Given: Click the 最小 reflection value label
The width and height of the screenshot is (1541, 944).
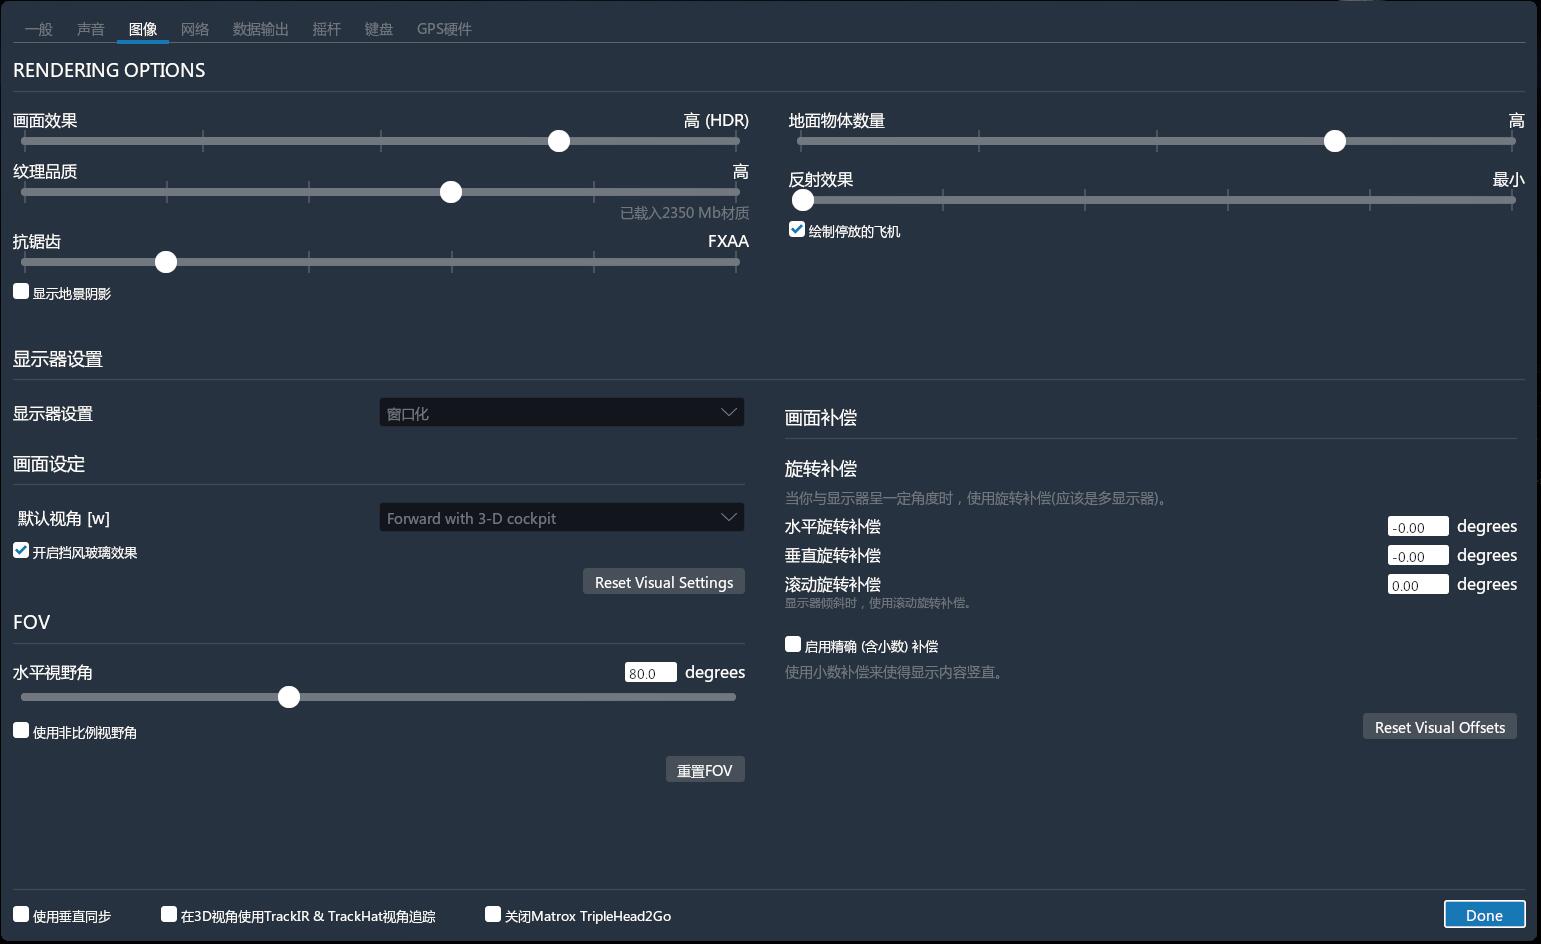Looking at the screenshot, I should (x=1508, y=180).
